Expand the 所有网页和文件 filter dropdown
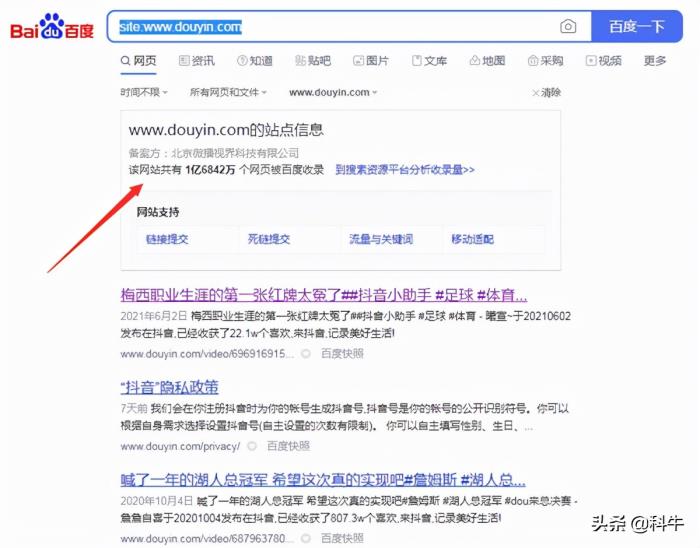Screen dimensions: 700x548 (229, 92)
